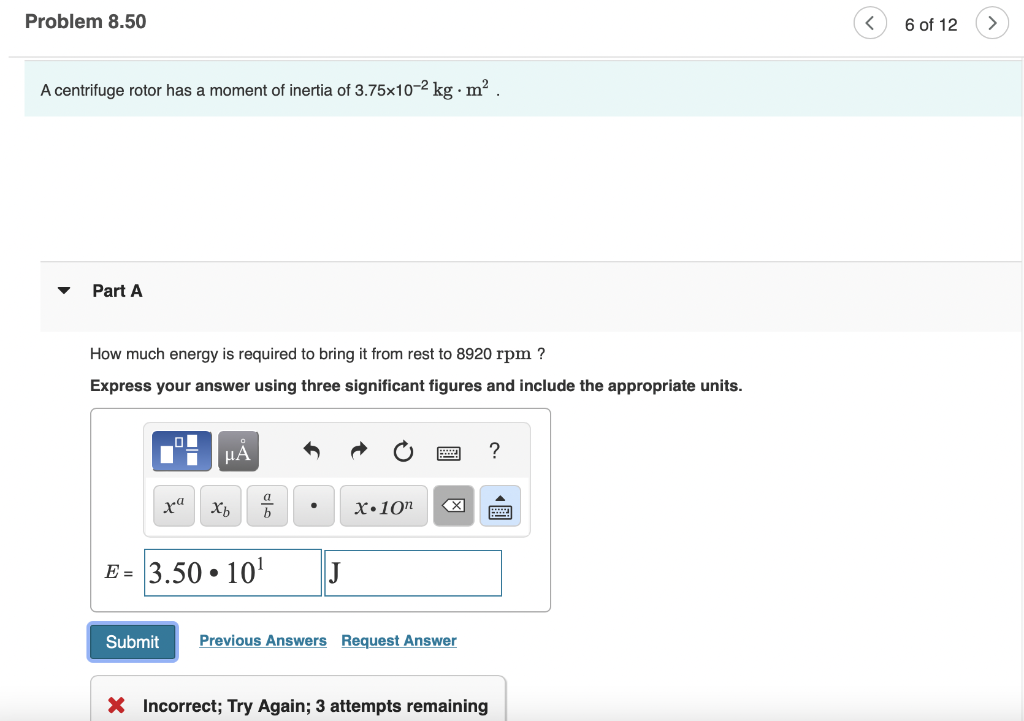
Task: Click the undo arrow in the answer toolbar
Action: pos(311,451)
